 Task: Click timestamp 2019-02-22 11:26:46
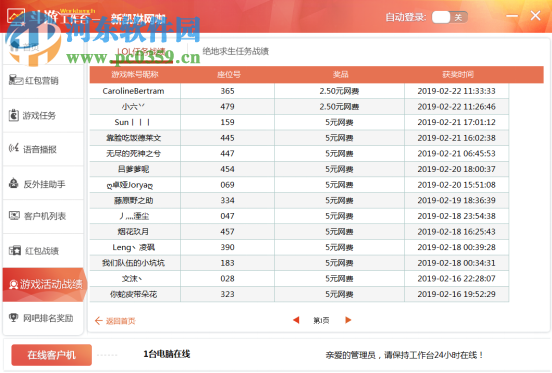tap(456, 107)
